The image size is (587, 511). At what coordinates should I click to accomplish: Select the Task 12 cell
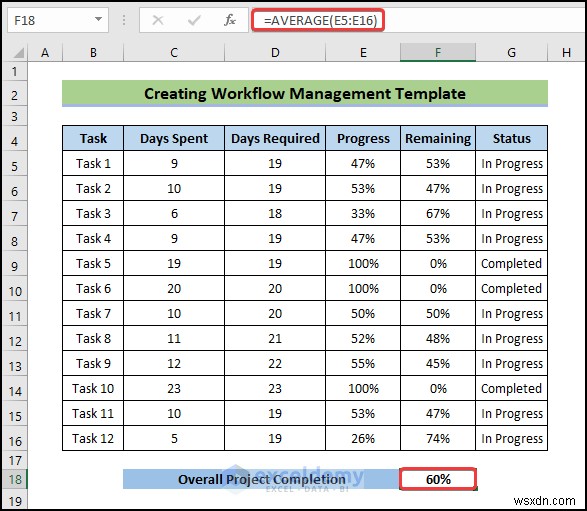93,438
